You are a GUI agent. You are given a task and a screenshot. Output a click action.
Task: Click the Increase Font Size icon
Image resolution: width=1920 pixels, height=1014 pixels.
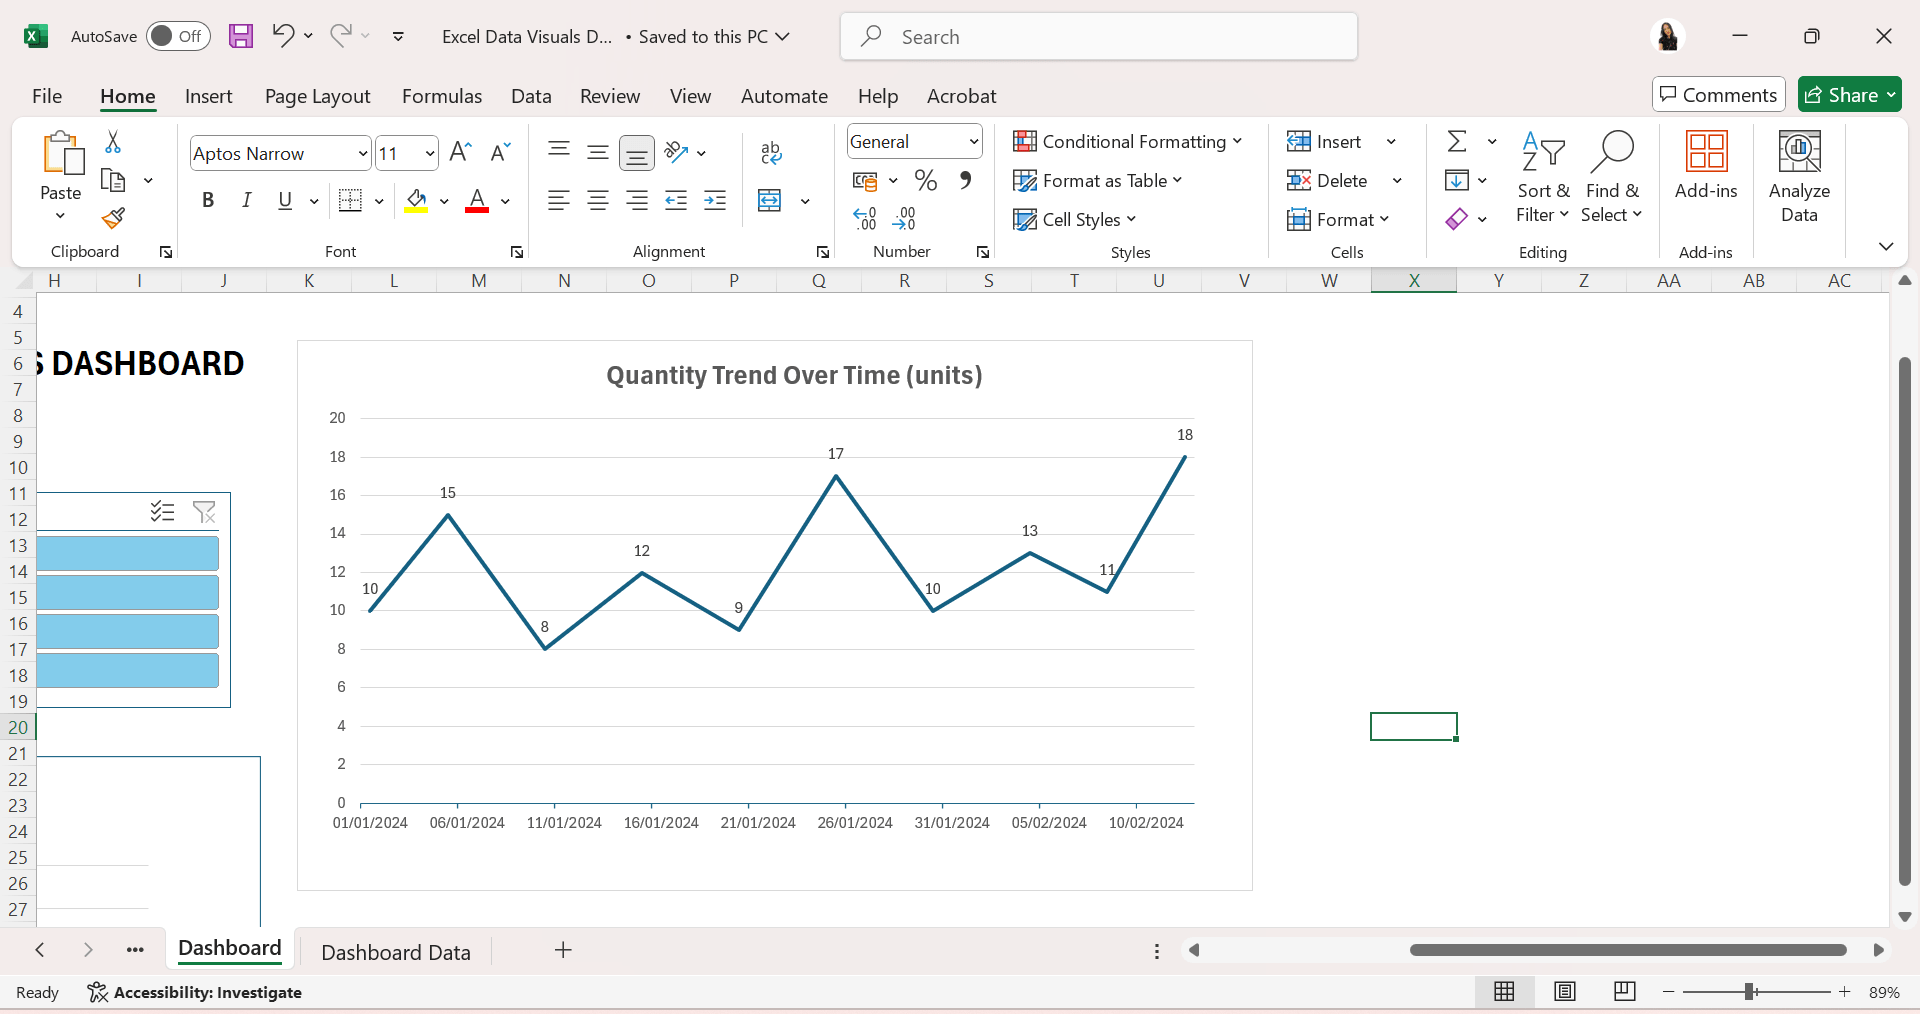pyautogui.click(x=460, y=152)
